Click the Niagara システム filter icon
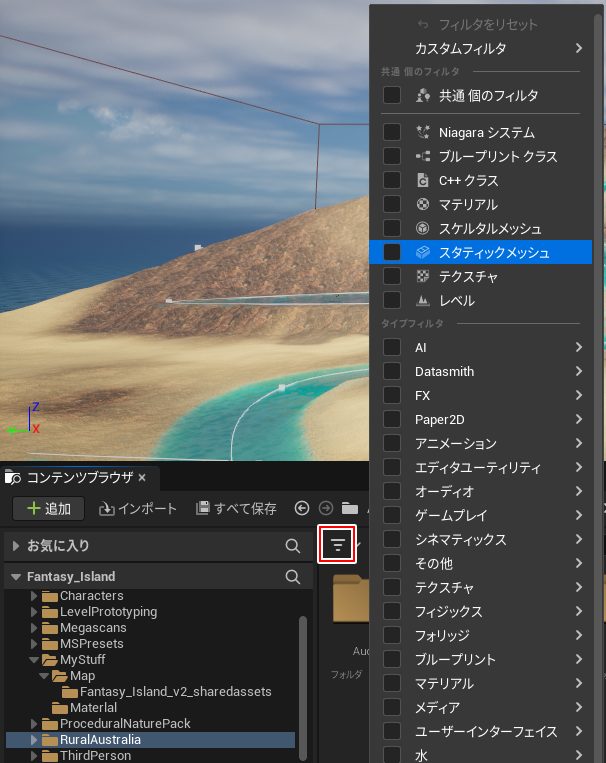Screen dimensions: 606x763 (422, 132)
